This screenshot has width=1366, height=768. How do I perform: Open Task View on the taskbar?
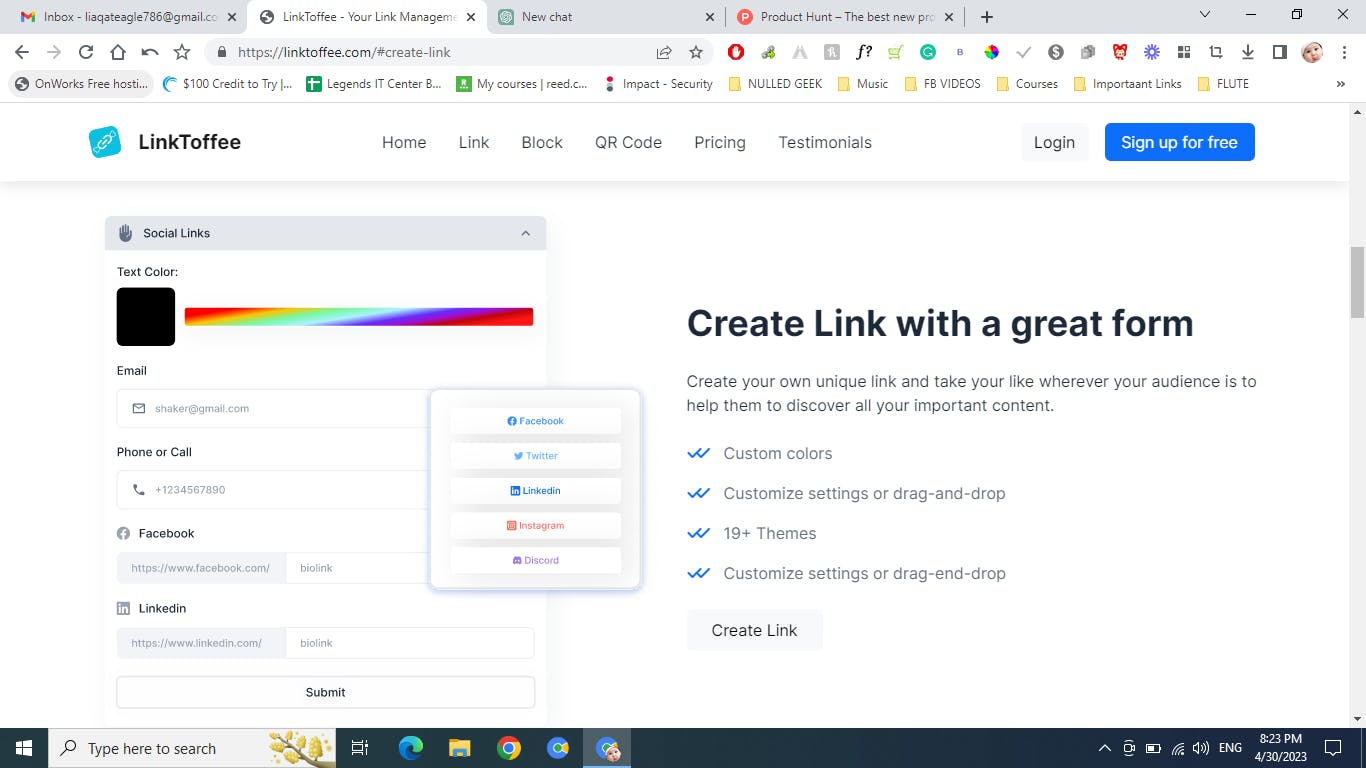point(360,748)
